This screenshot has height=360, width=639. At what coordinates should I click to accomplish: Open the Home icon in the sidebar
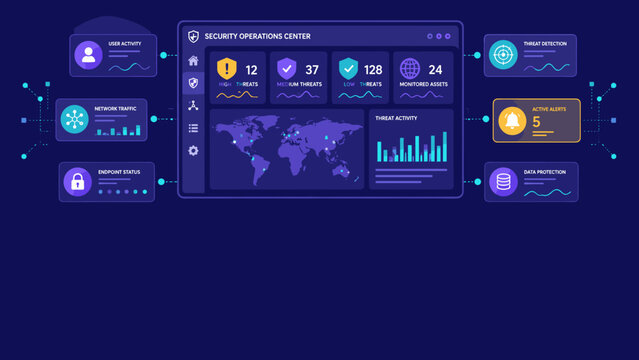[193, 61]
